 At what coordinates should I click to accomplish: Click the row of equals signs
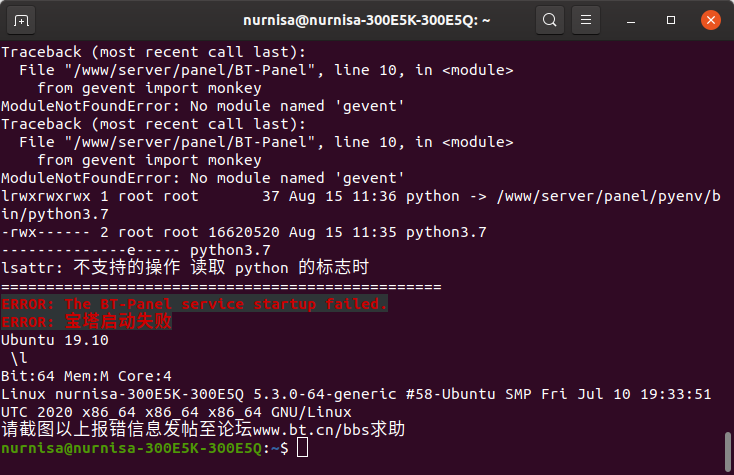221,286
